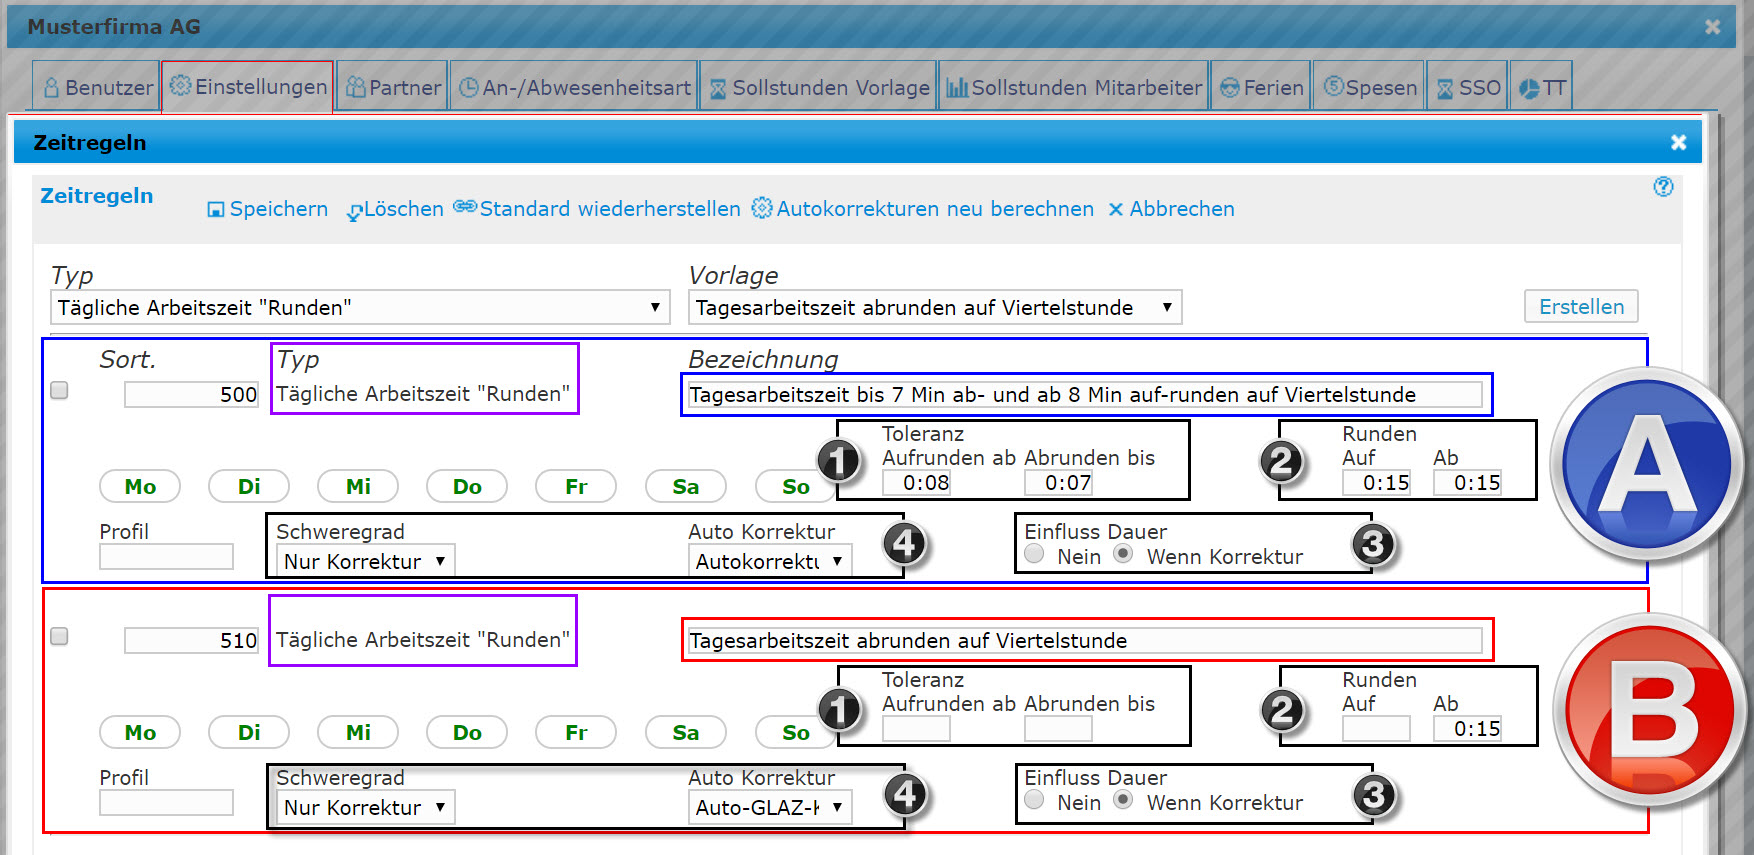This screenshot has width=1754, height=855.
Task: Edit the Sort field with 500
Action: click(192, 394)
